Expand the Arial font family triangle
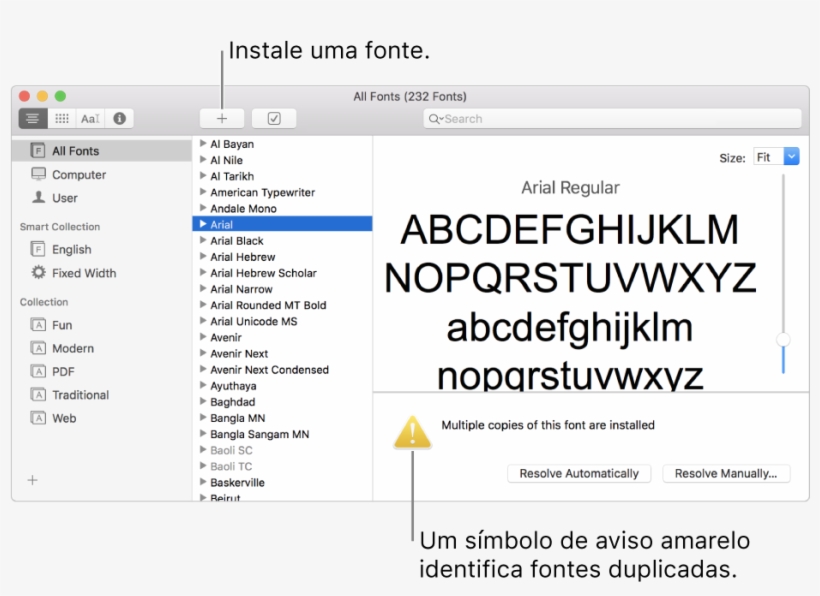The image size is (820, 596). 202,225
